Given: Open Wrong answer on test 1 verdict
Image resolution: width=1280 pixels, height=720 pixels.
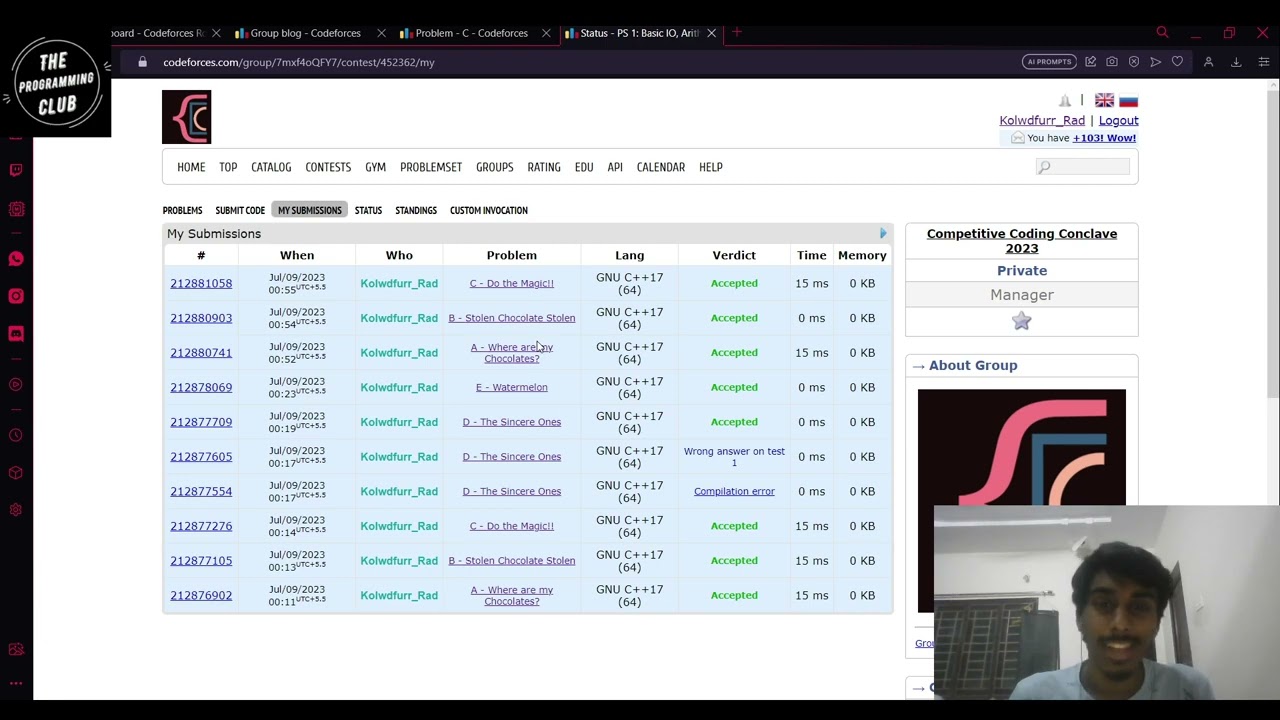Looking at the screenshot, I should [x=734, y=457].
